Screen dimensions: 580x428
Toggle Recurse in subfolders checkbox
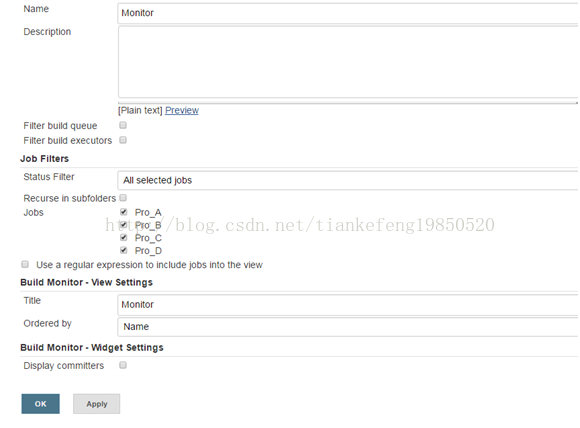point(123,198)
